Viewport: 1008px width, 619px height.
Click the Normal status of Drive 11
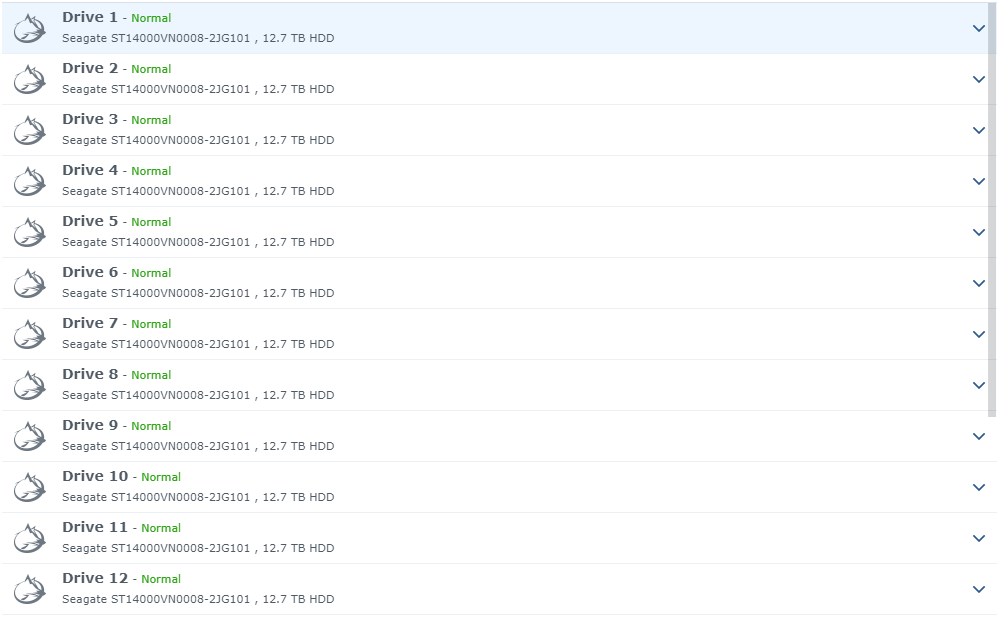tap(161, 528)
